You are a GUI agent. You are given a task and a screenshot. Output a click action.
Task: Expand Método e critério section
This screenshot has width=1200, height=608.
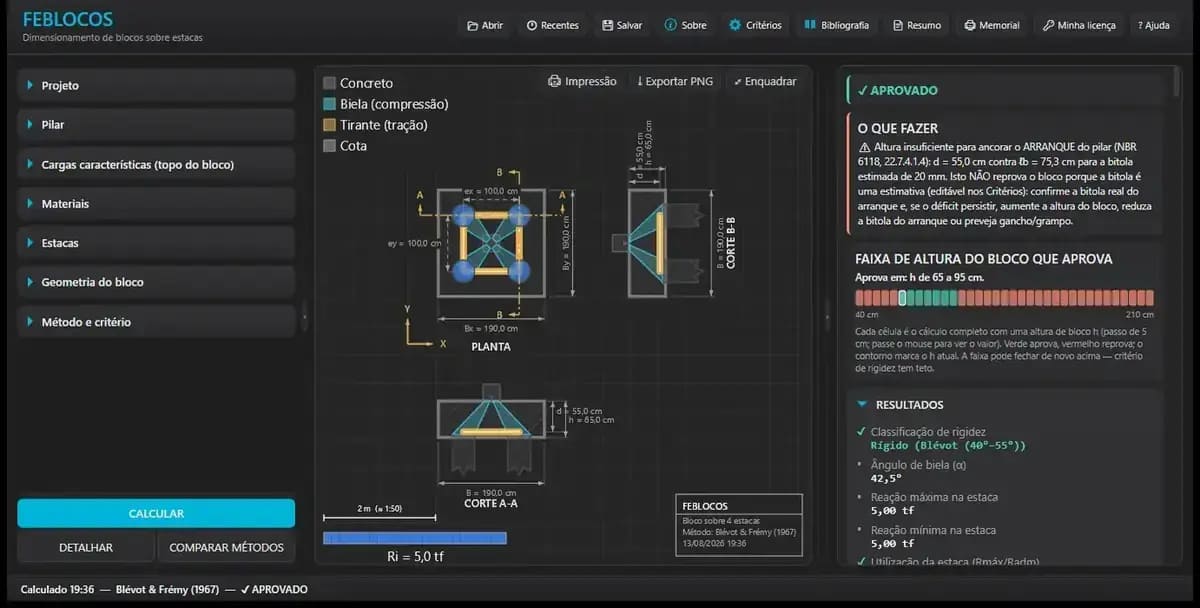click(156, 322)
